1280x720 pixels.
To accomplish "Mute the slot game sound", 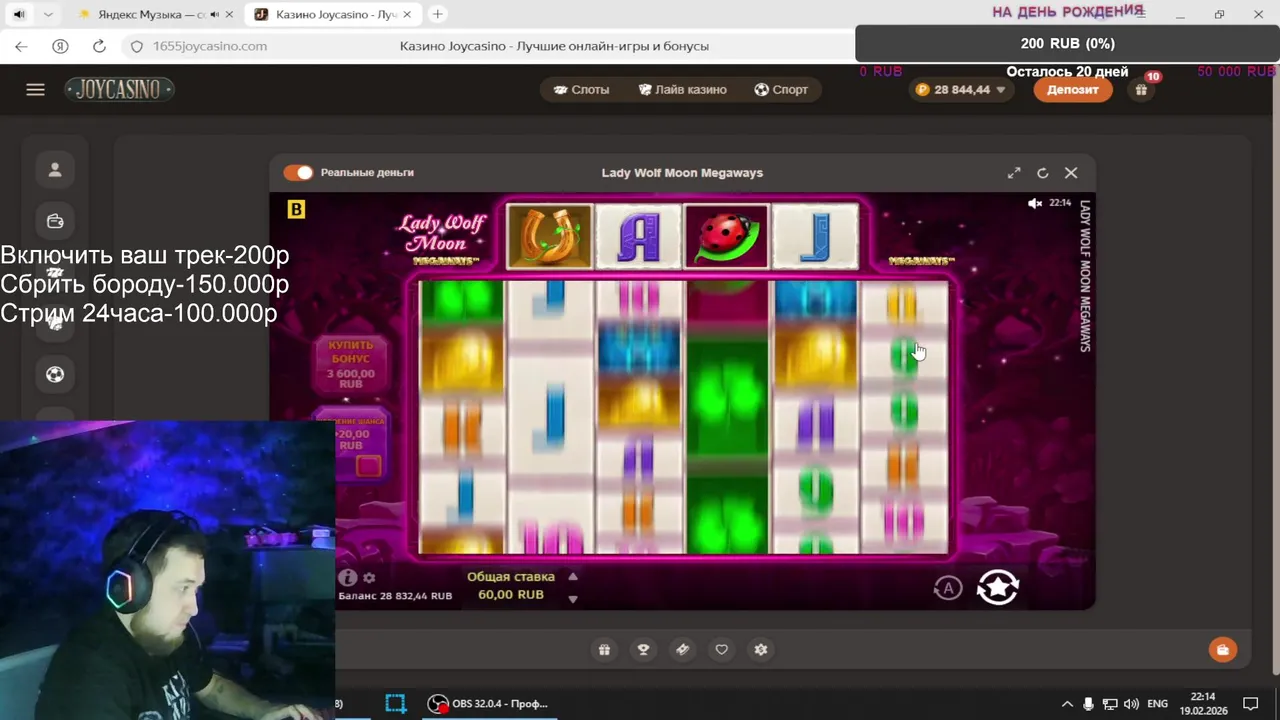I will point(1035,203).
